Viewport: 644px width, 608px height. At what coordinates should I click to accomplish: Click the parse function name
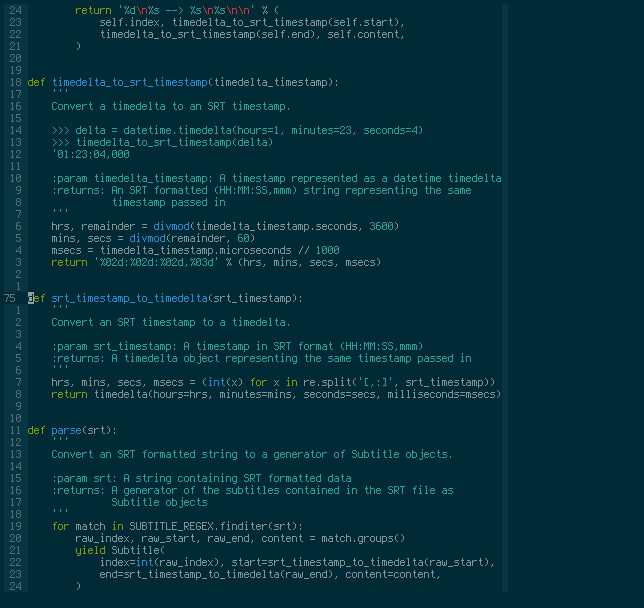pyautogui.click(x=67, y=431)
